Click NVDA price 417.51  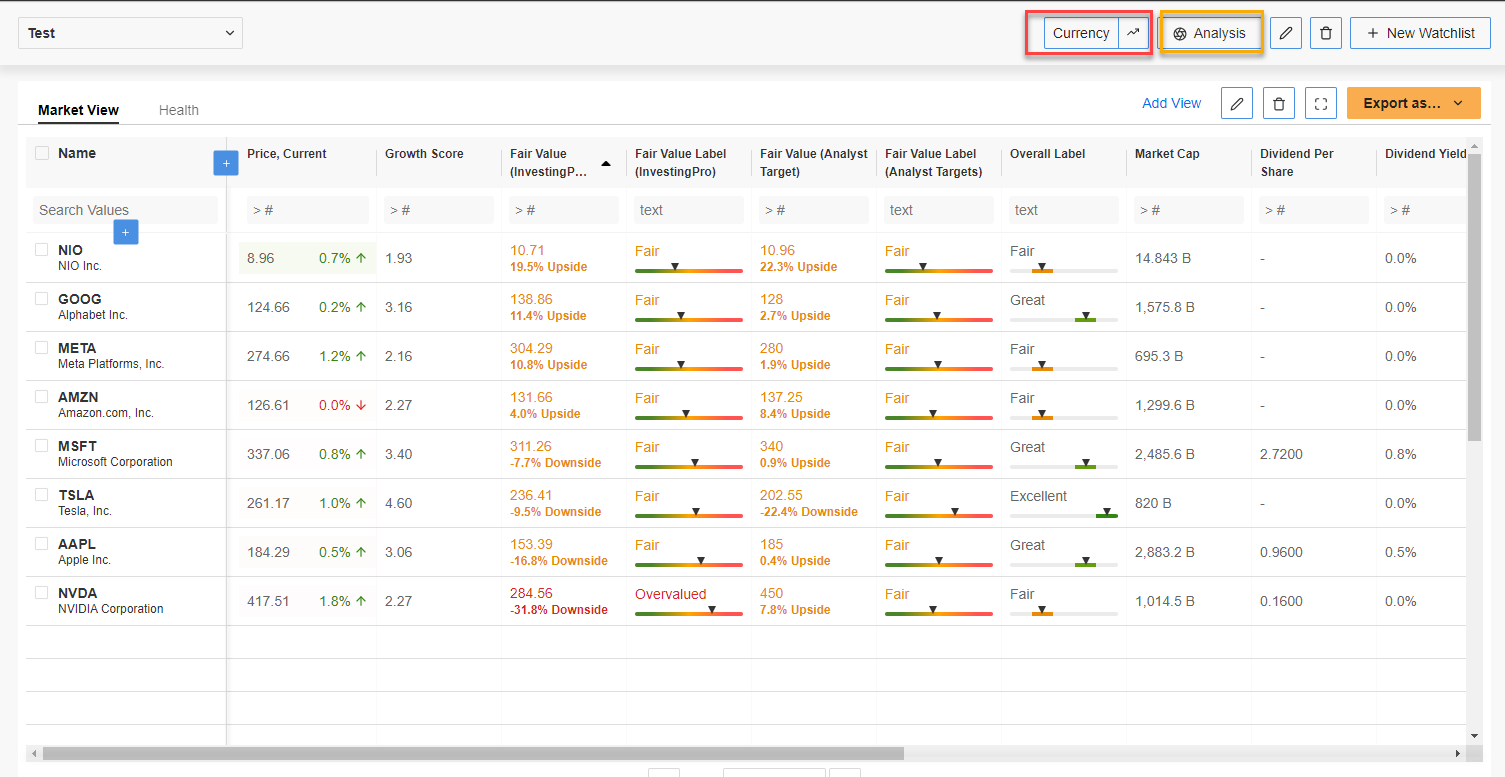268,601
